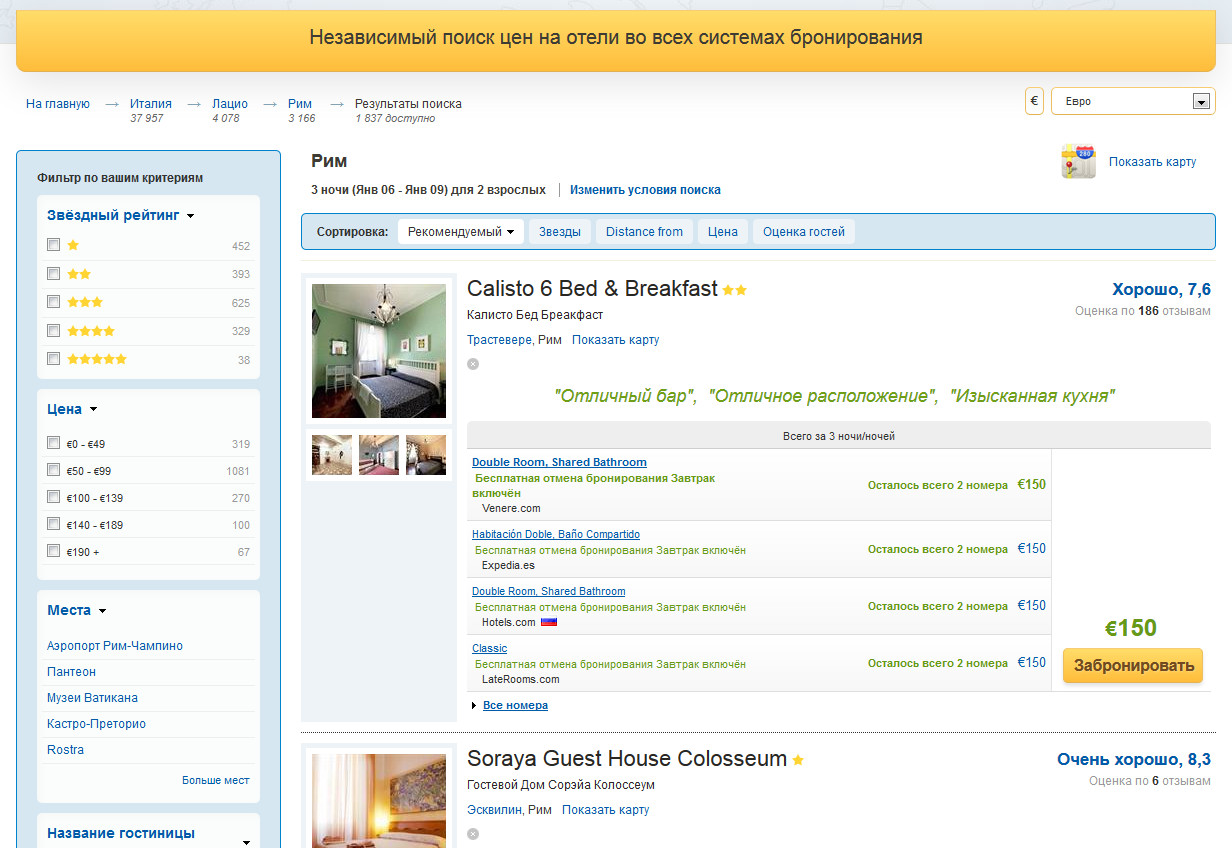Expand the Все номера list
Viewport: 1232px width, 848px height.
tap(515, 705)
